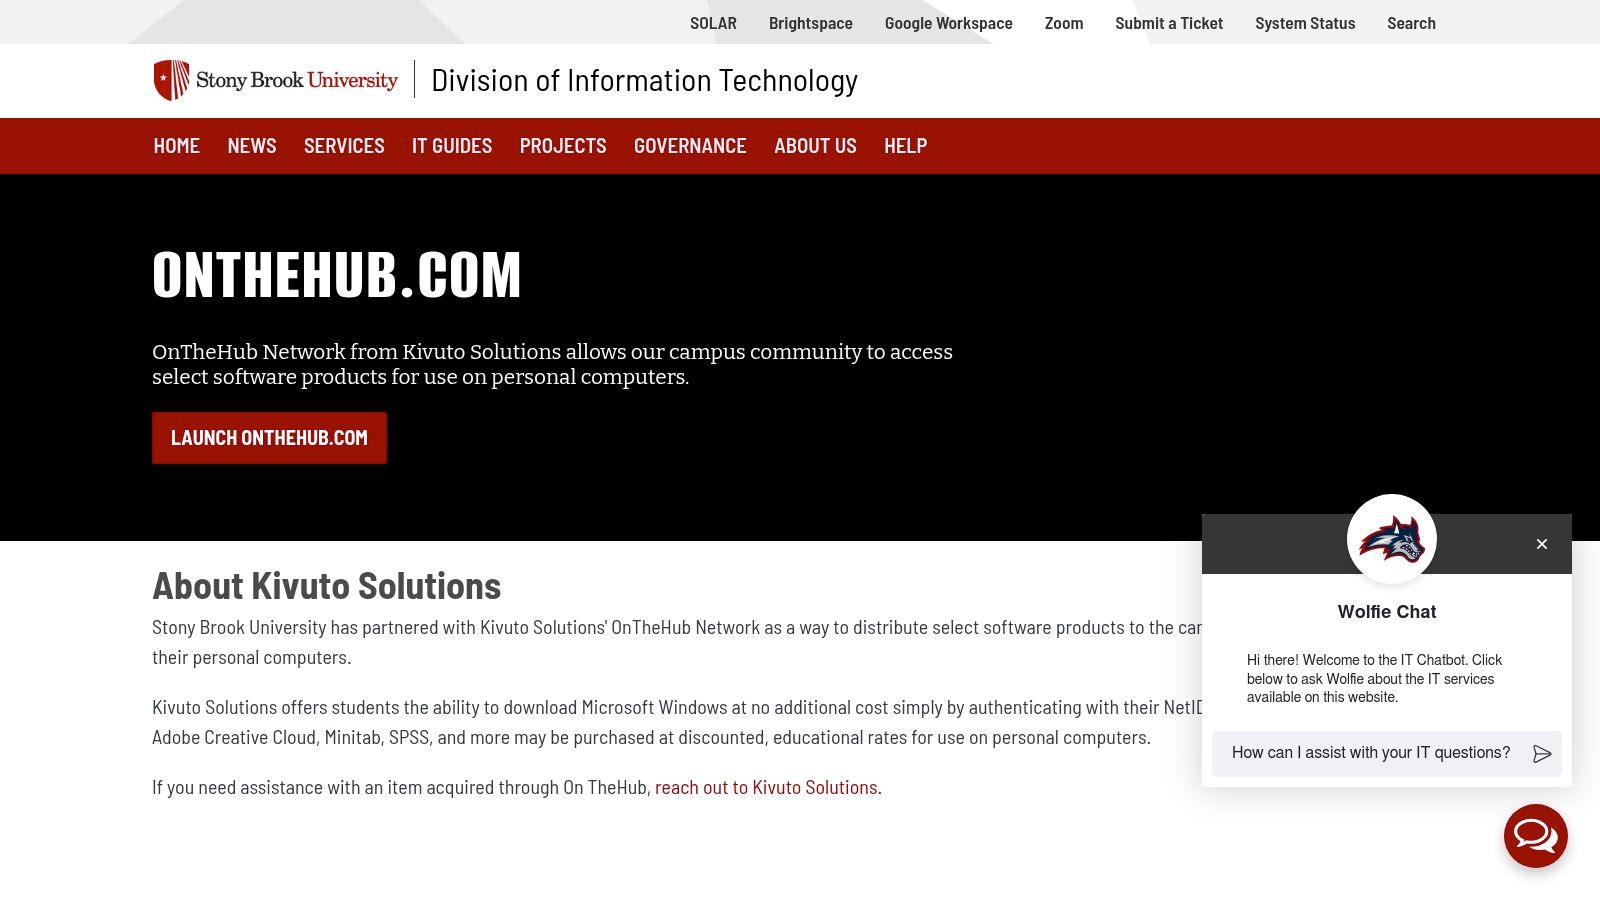Open the IT Guides menu item

(x=452, y=146)
